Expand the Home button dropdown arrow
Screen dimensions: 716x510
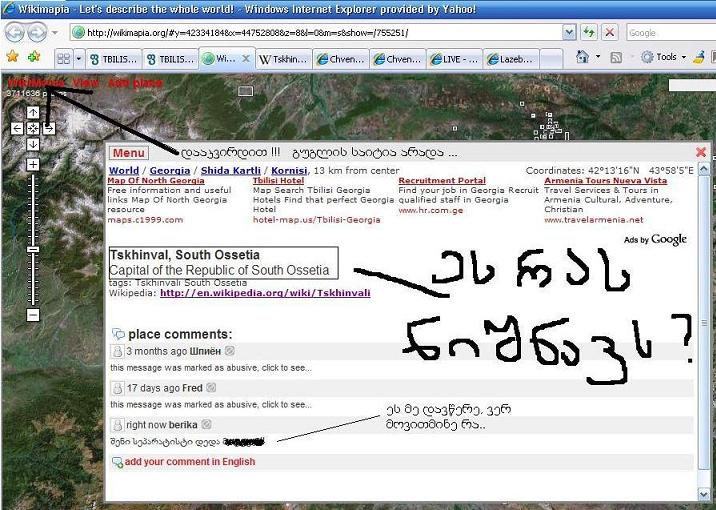(x=598, y=57)
